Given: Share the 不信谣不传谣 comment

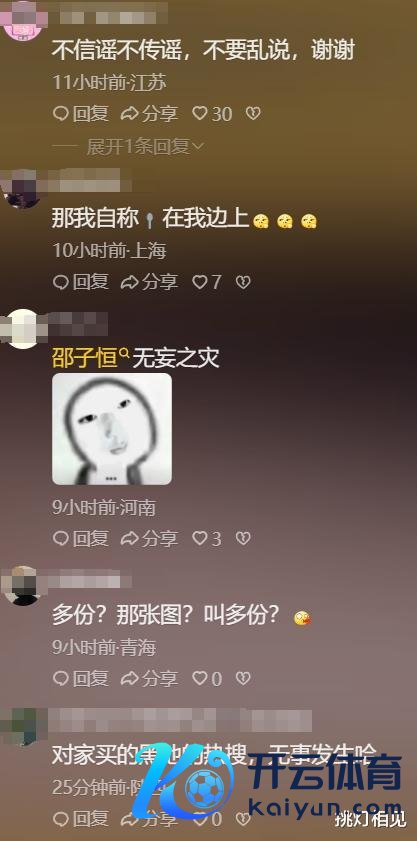Looking at the screenshot, I should pos(150,113).
